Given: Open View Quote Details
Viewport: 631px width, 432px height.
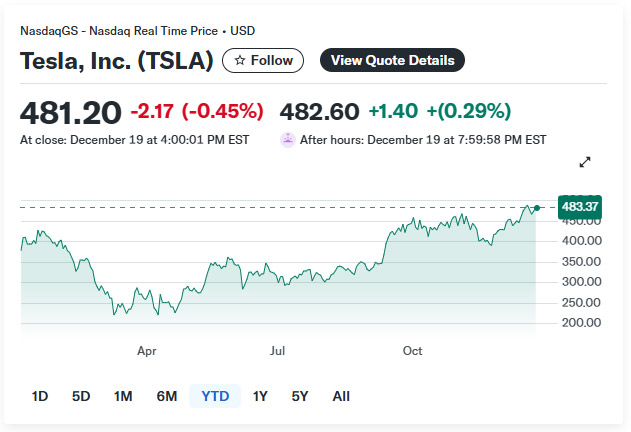Looking at the screenshot, I should (x=392, y=60).
